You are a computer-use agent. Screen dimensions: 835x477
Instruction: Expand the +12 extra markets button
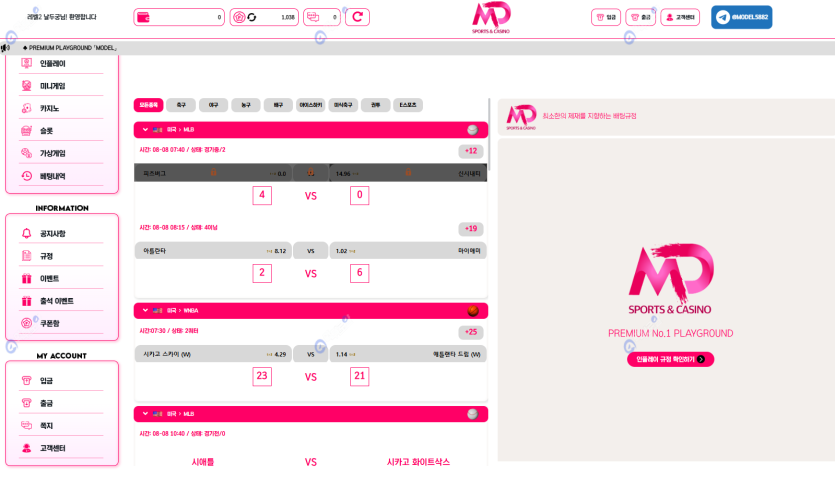(x=471, y=151)
